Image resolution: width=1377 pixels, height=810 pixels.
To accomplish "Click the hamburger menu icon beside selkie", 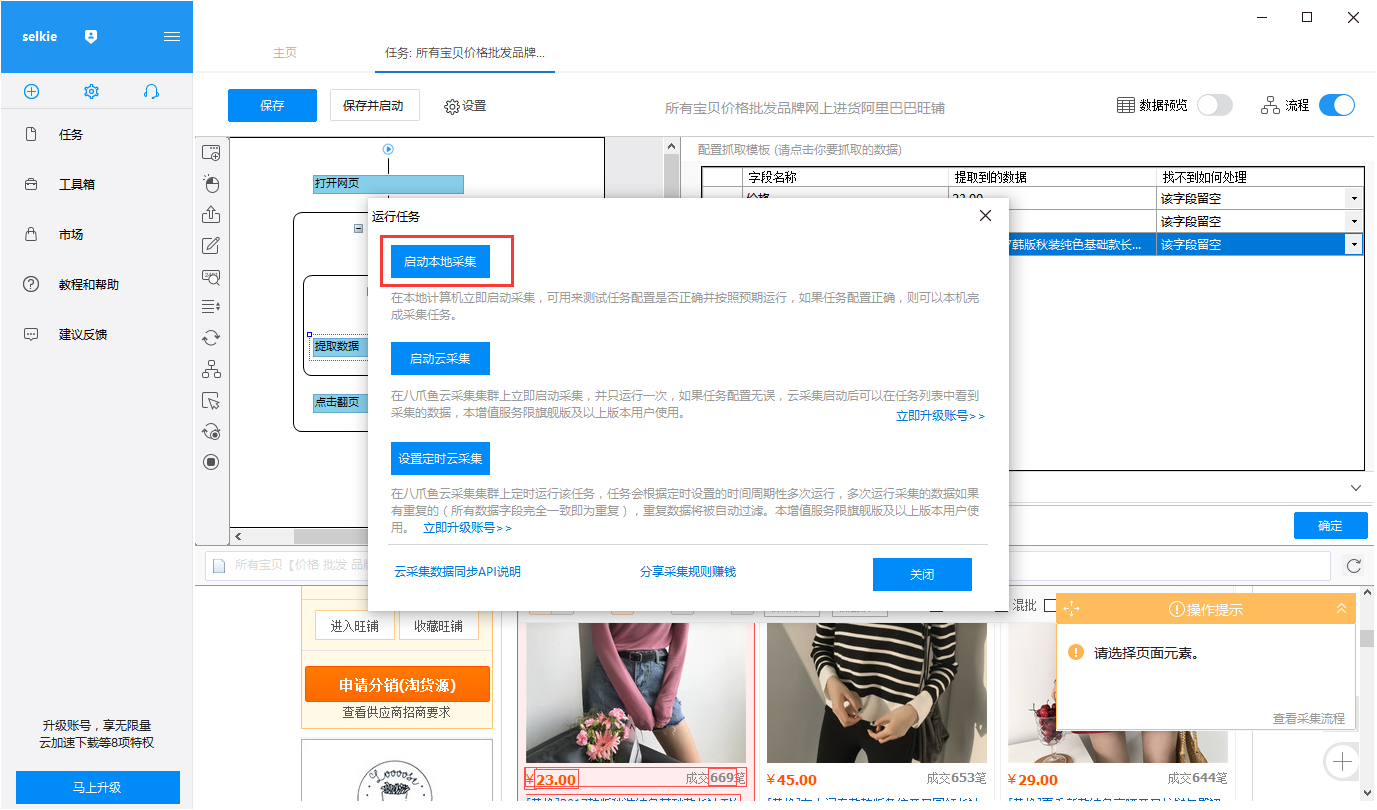I will coord(172,36).
